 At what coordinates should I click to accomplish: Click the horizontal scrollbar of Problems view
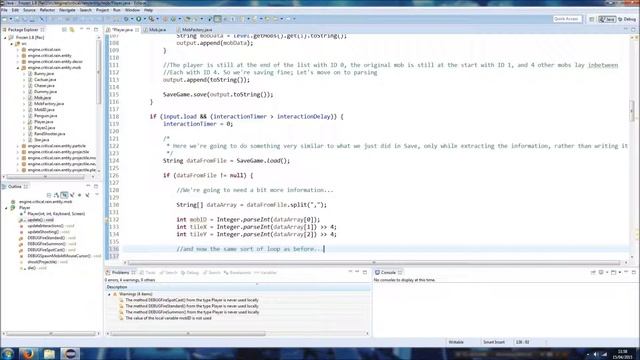189,333
